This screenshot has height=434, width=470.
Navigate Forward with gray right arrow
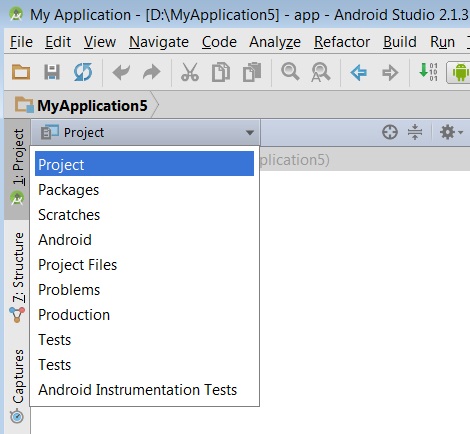390,72
